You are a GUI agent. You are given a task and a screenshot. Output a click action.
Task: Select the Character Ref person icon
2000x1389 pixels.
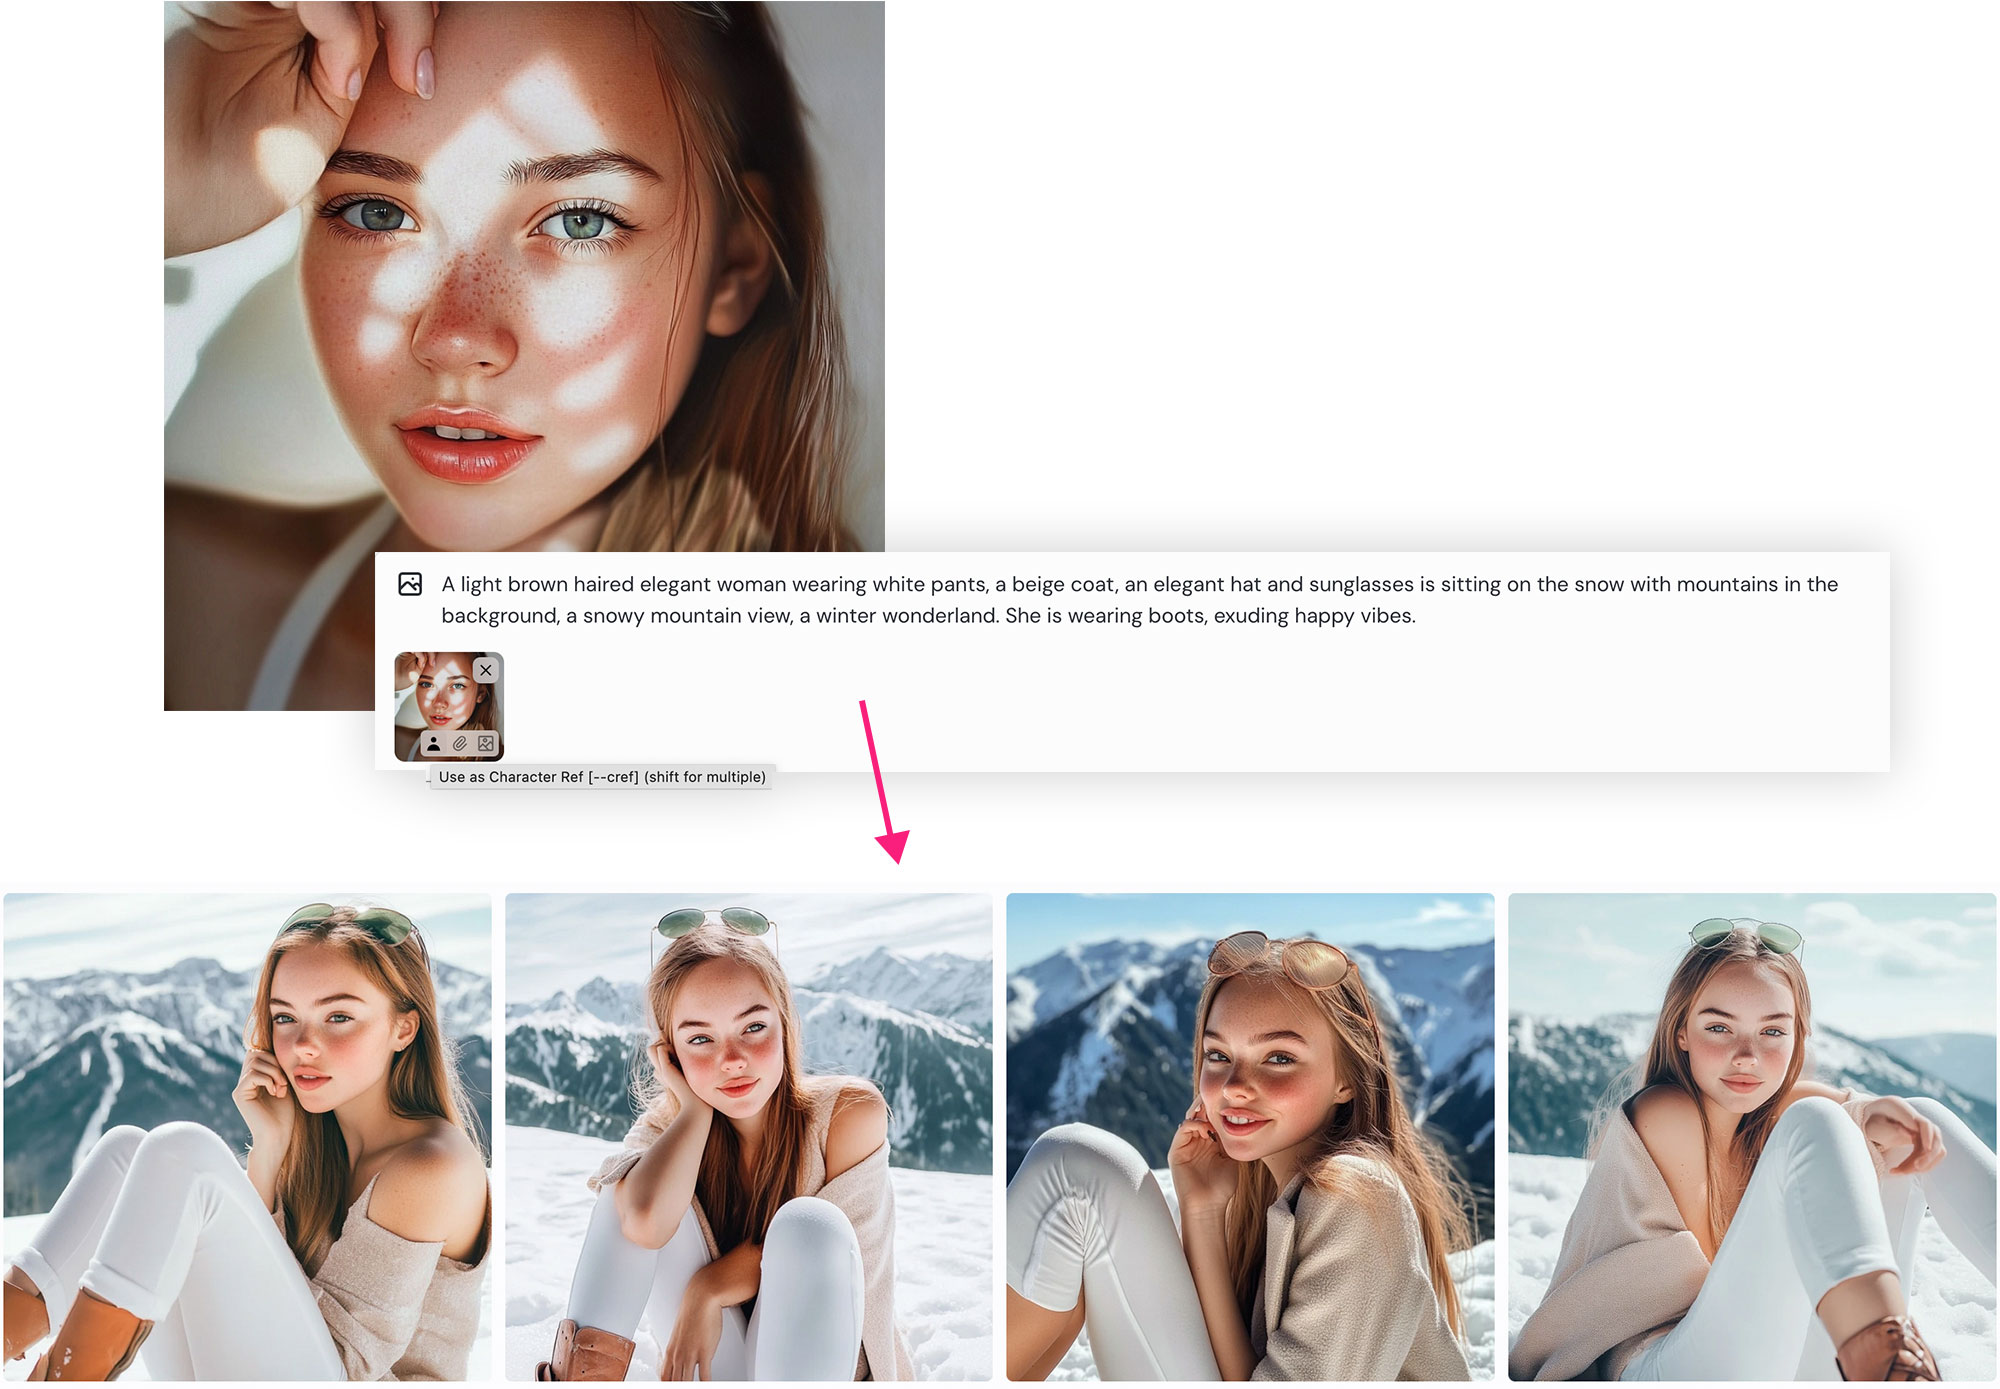point(434,743)
